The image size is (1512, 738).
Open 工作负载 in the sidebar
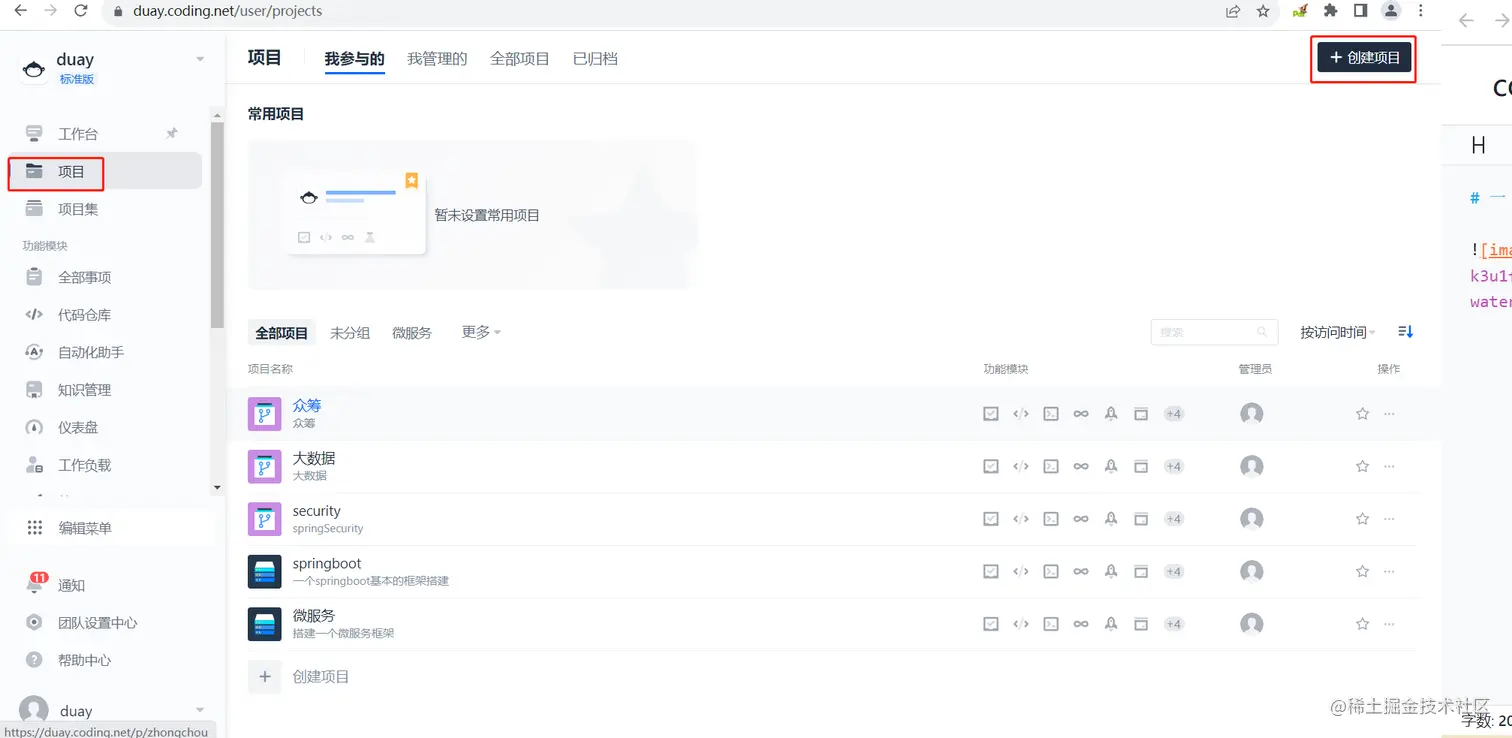pyautogui.click(x=84, y=465)
